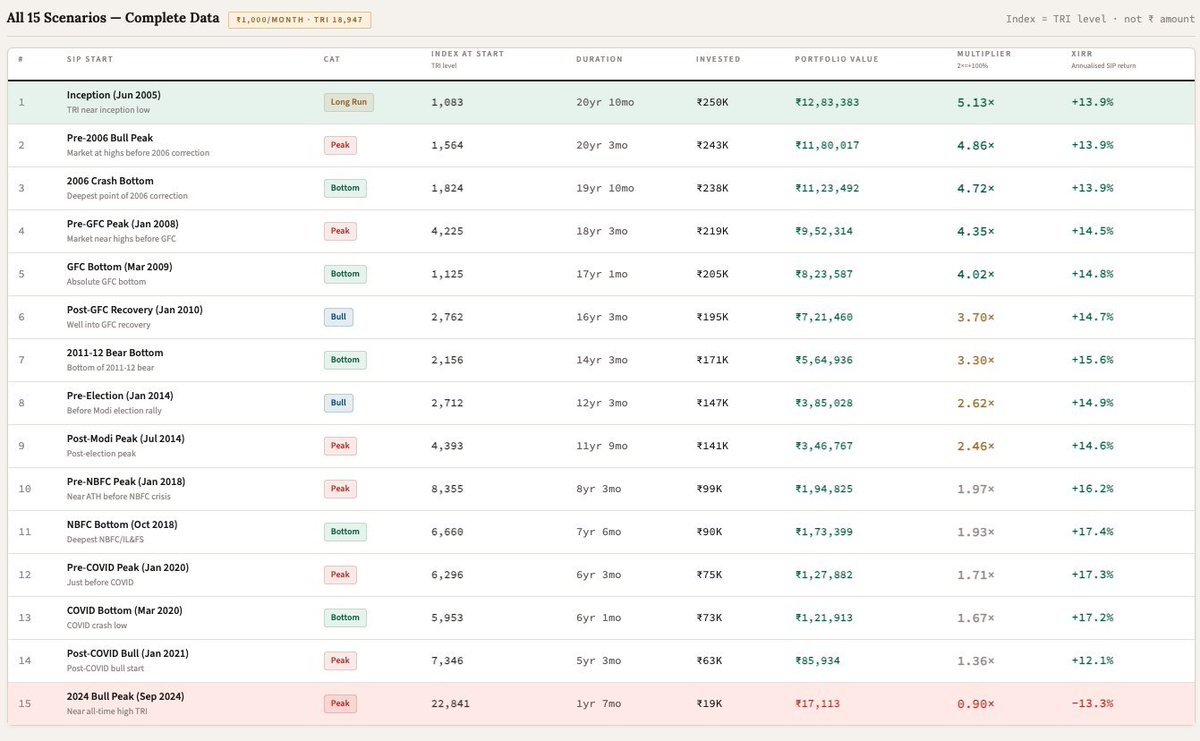This screenshot has width=1200, height=741.
Task: Click the XIRR value +17.4%
Action: click(1092, 532)
